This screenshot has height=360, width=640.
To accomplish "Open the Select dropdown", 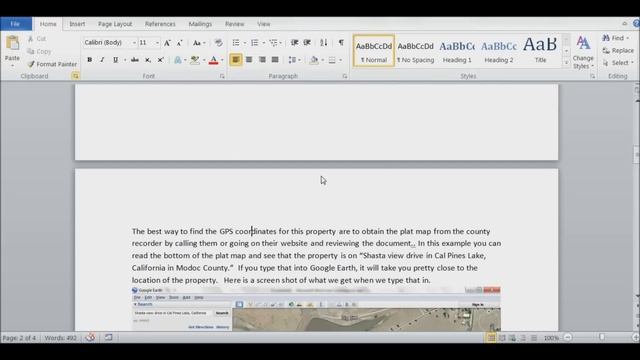I will coord(618,63).
